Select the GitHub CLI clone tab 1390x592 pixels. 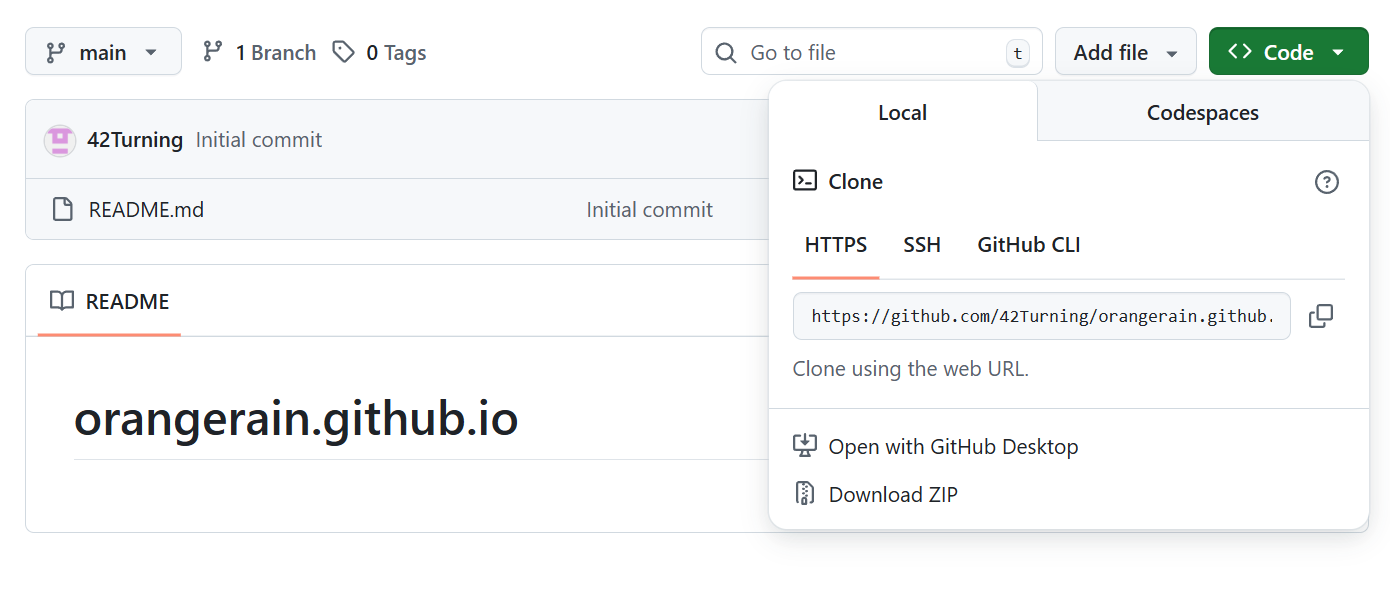click(1028, 245)
